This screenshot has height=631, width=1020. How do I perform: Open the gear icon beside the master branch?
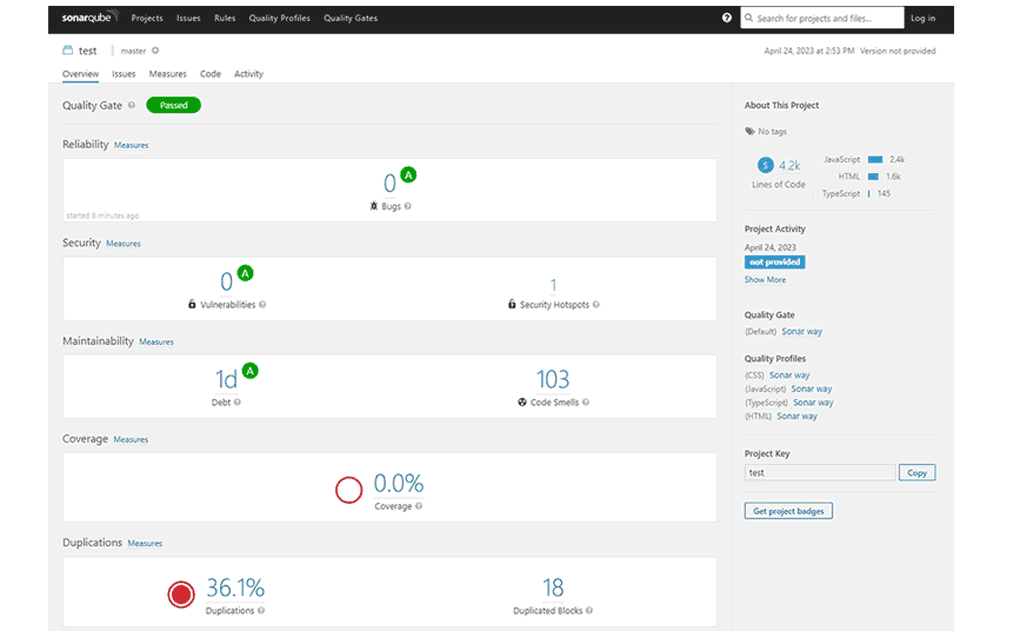156,50
